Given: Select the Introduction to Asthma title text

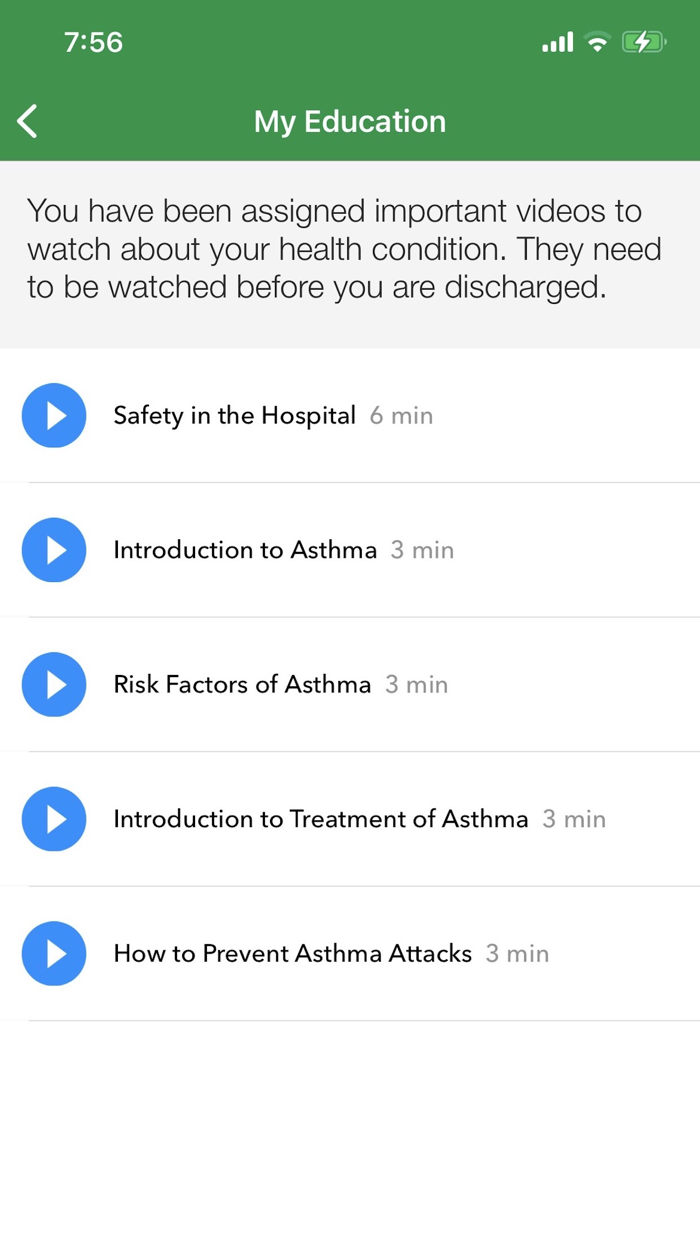Looking at the screenshot, I should pos(245,550).
